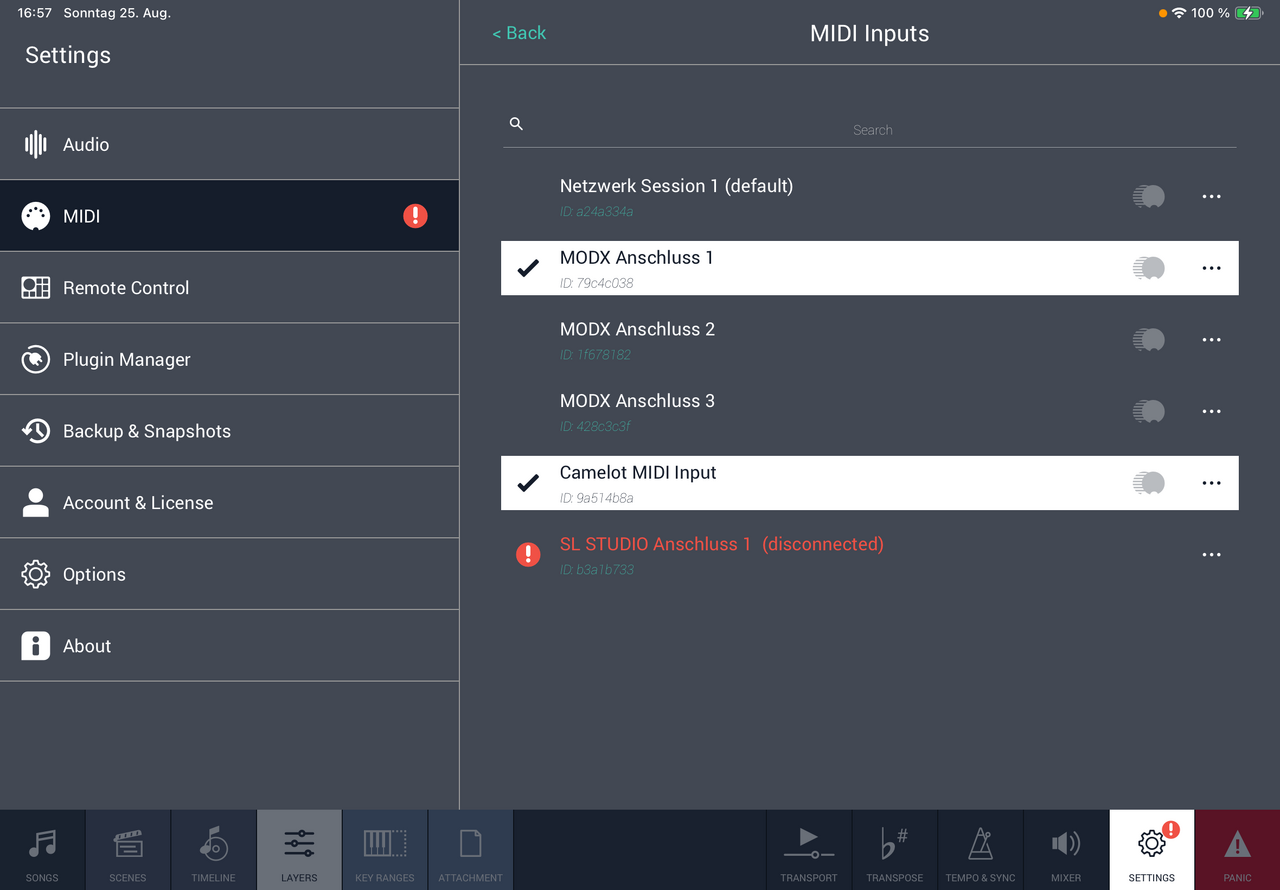Open more options for Netzwerk Session 1
Viewport: 1280px width, 890px height.
click(x=1211, y=196)
